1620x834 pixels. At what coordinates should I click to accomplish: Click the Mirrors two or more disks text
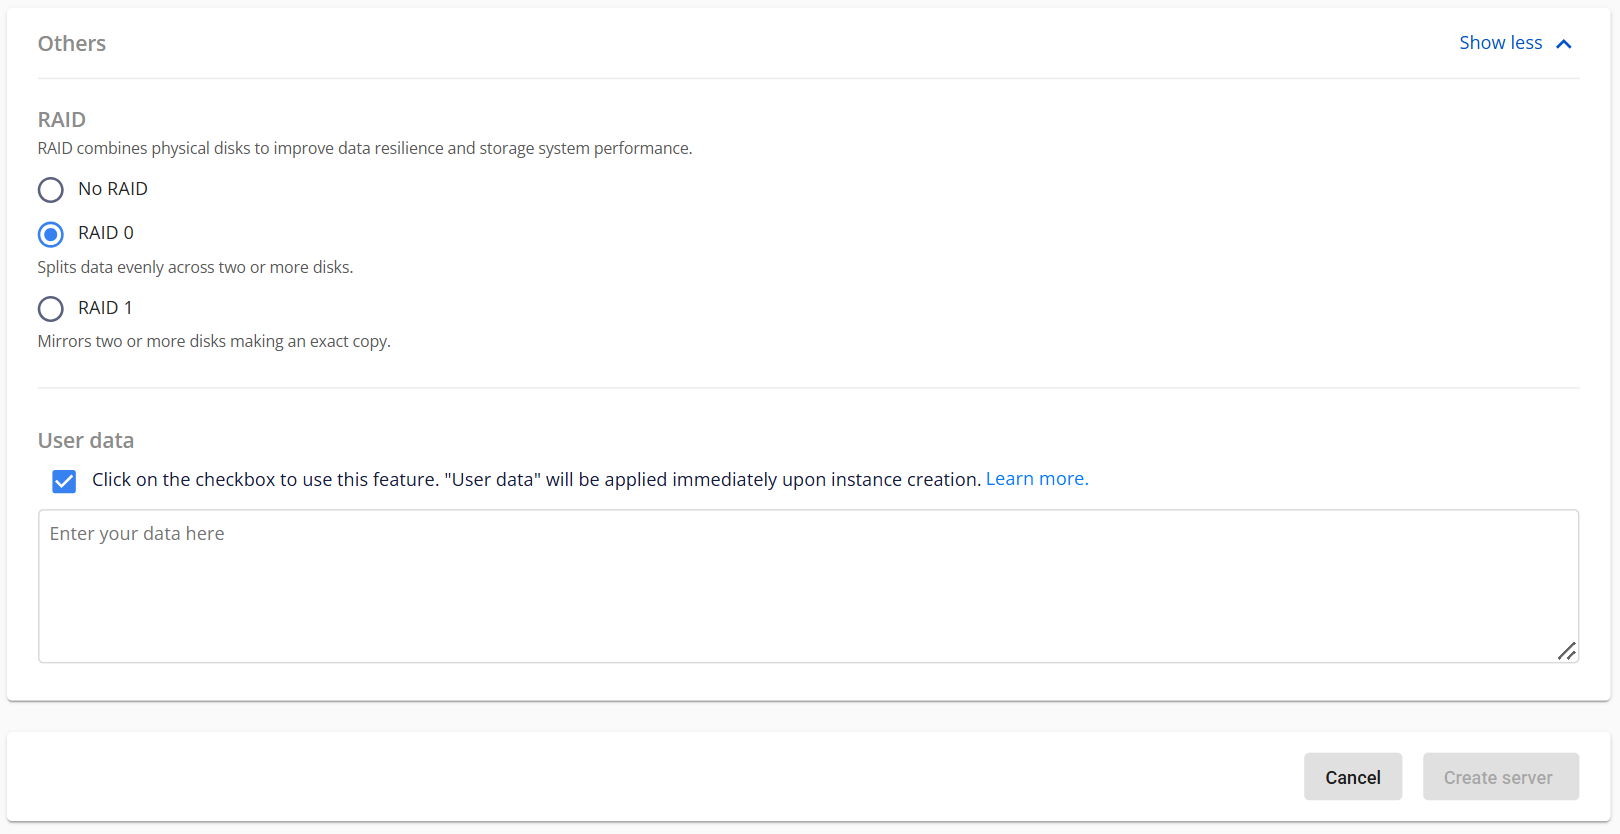coord(214,341)
